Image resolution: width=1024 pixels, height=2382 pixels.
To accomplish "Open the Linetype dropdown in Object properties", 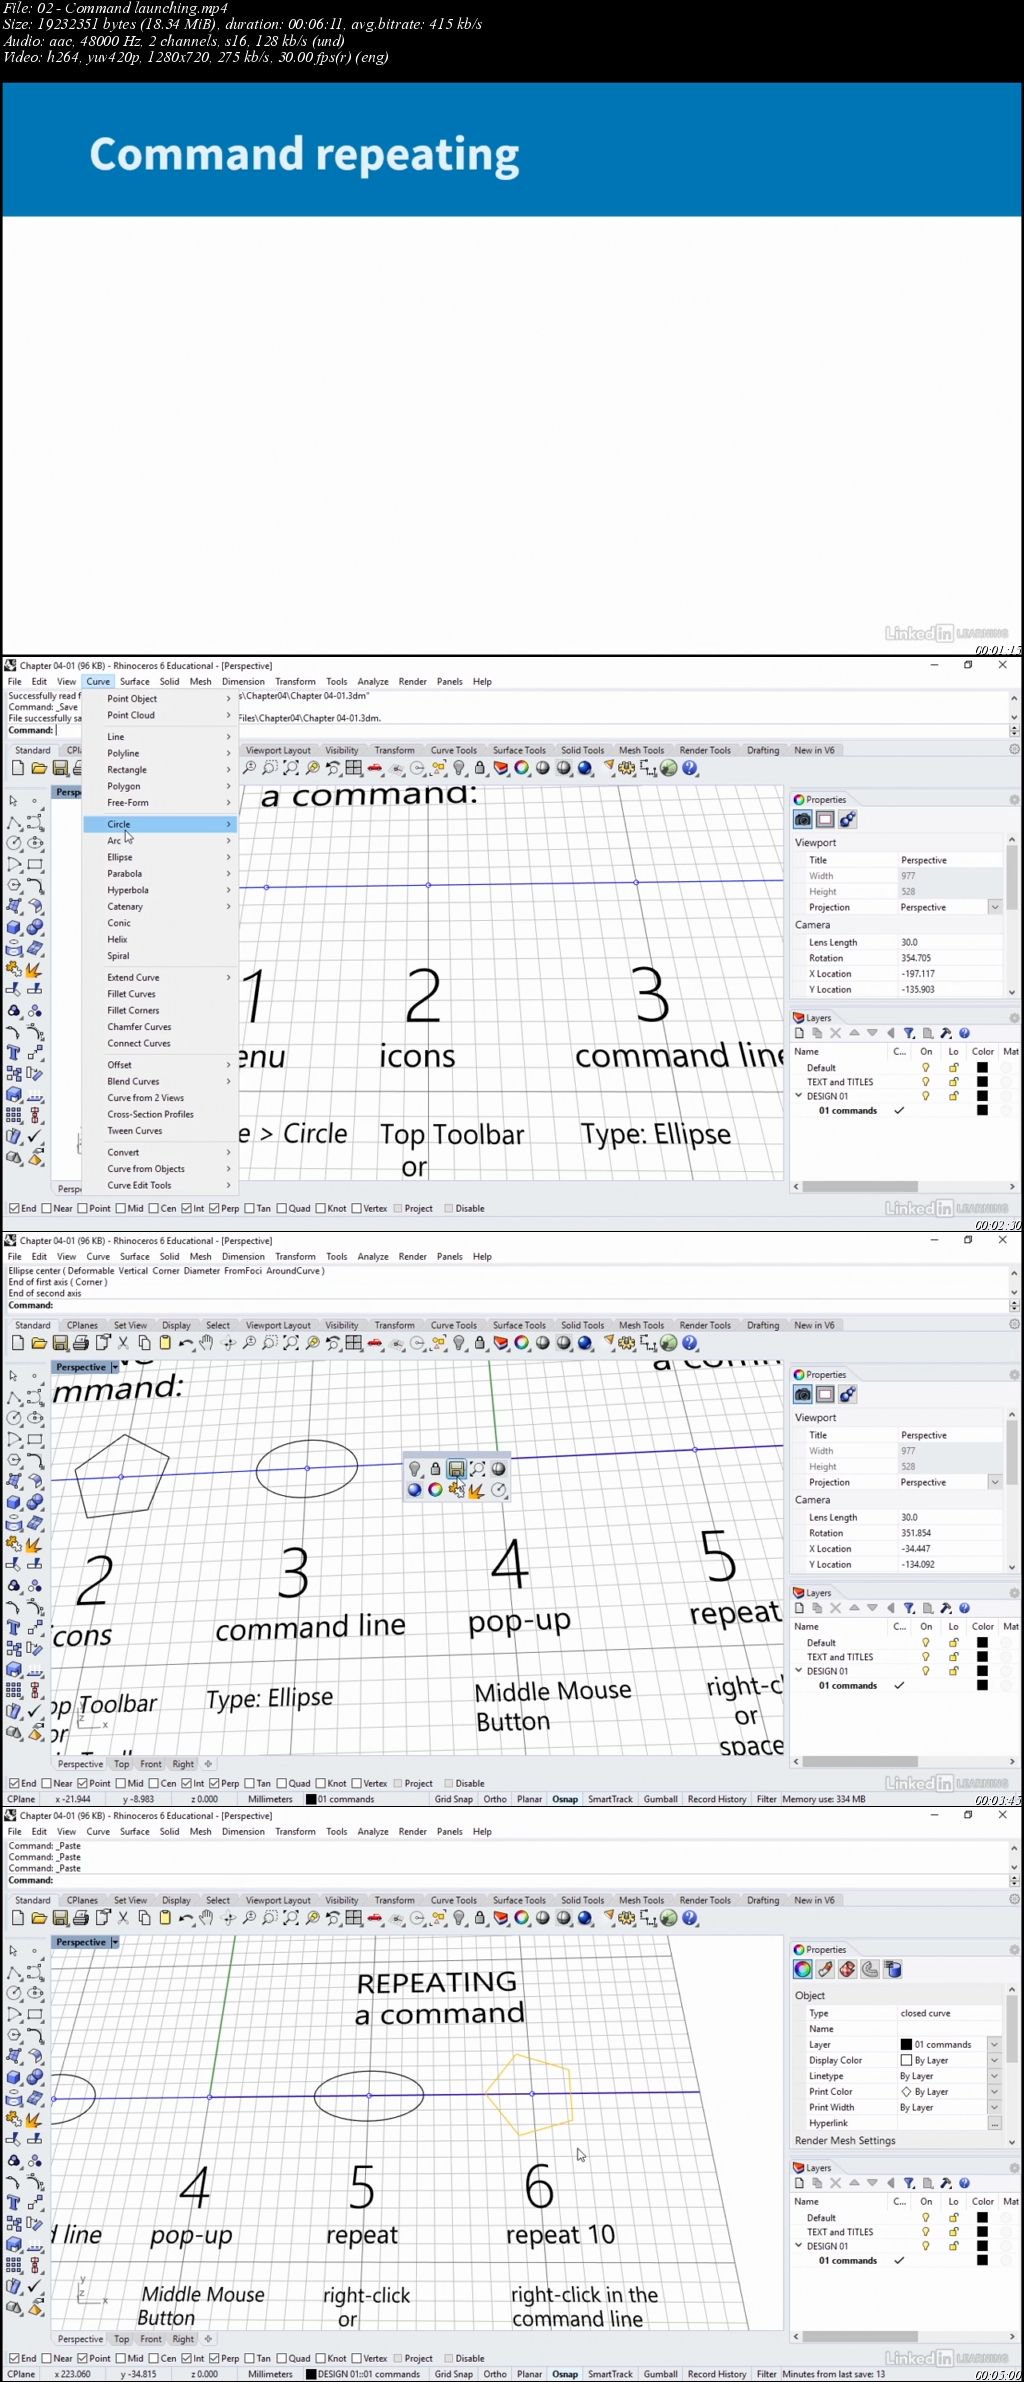I will [995, 2076].
